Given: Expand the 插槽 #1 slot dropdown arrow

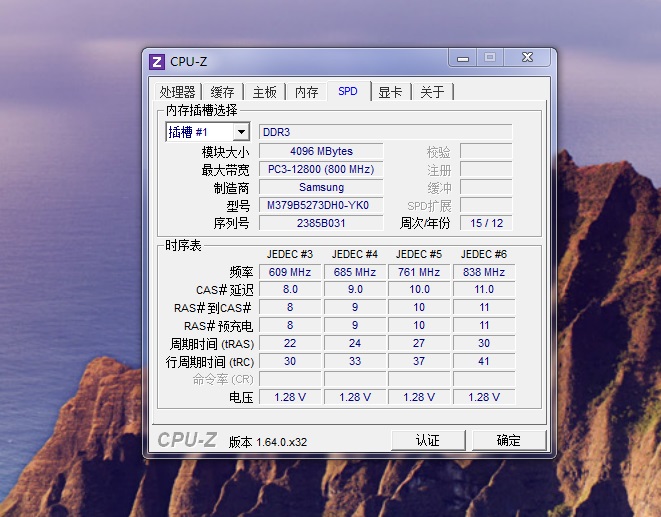Looking at the screenshot, I should (x=241, y=132).
